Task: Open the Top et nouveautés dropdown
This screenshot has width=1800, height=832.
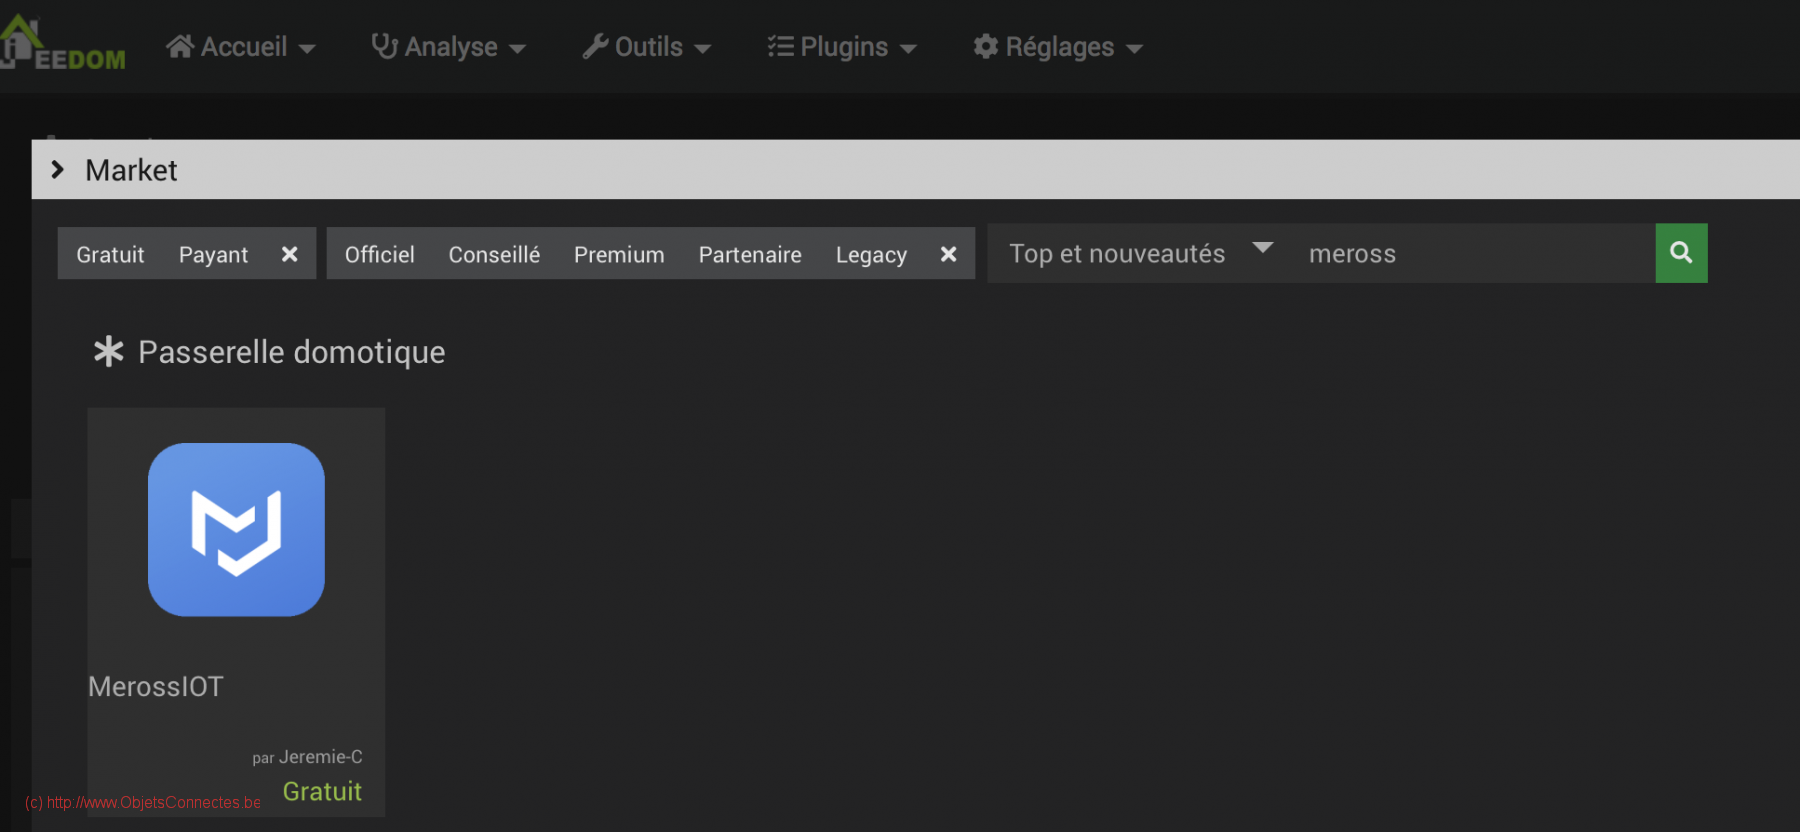Action: click(1140, 253)
